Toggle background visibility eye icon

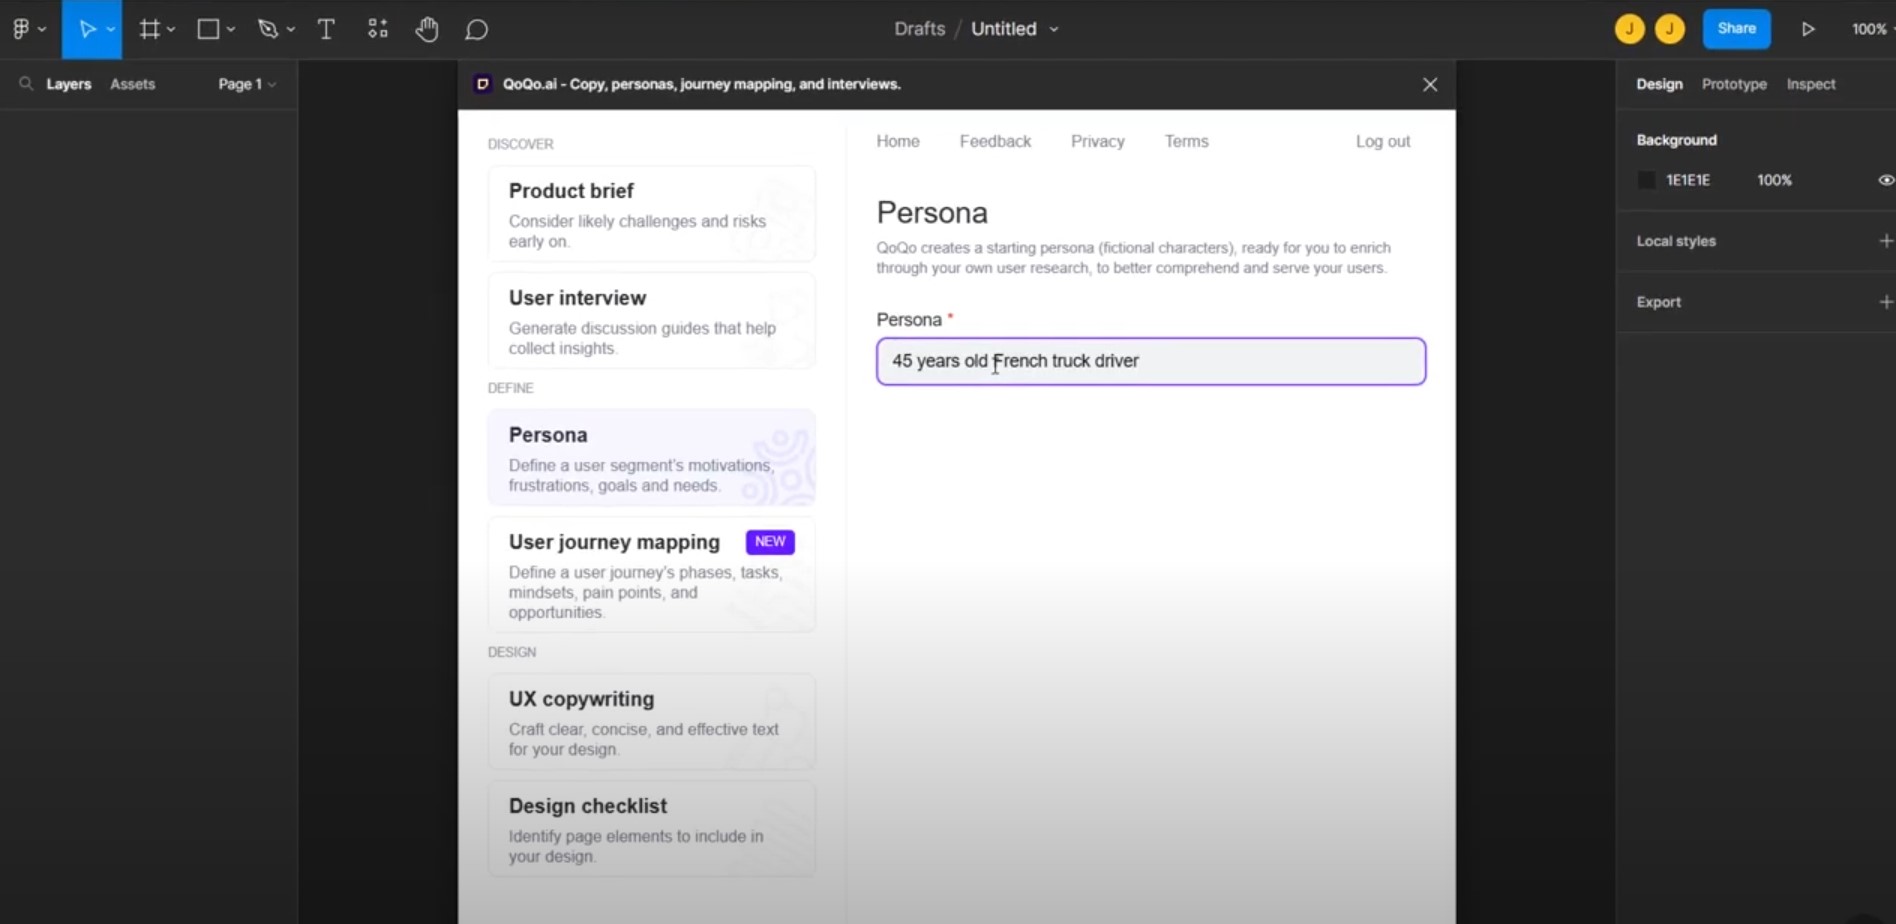[x=1886, y=180]
